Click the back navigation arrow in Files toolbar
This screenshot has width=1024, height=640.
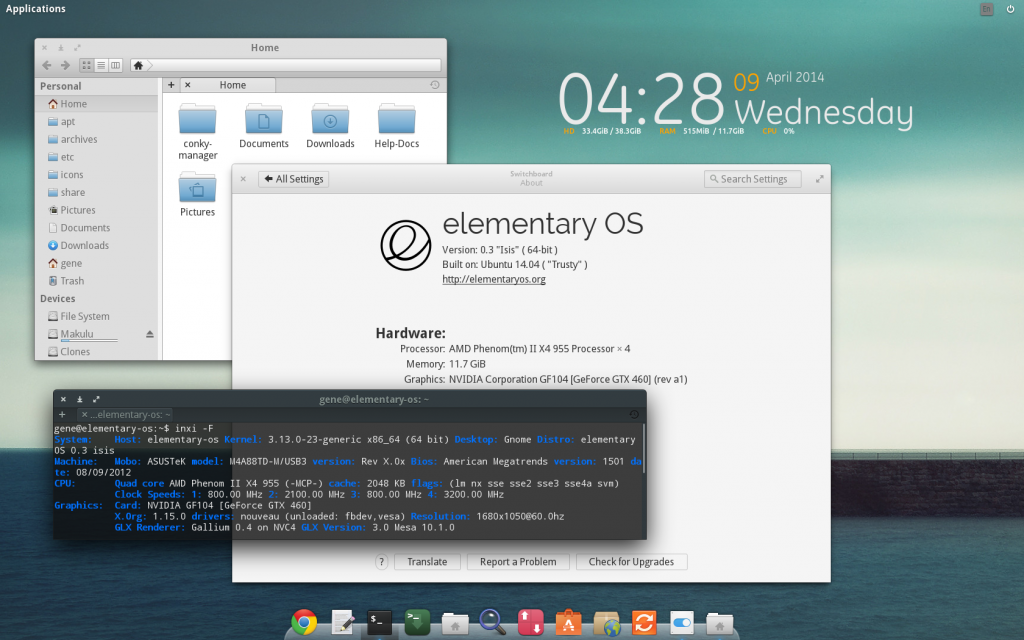click(47, 63)
